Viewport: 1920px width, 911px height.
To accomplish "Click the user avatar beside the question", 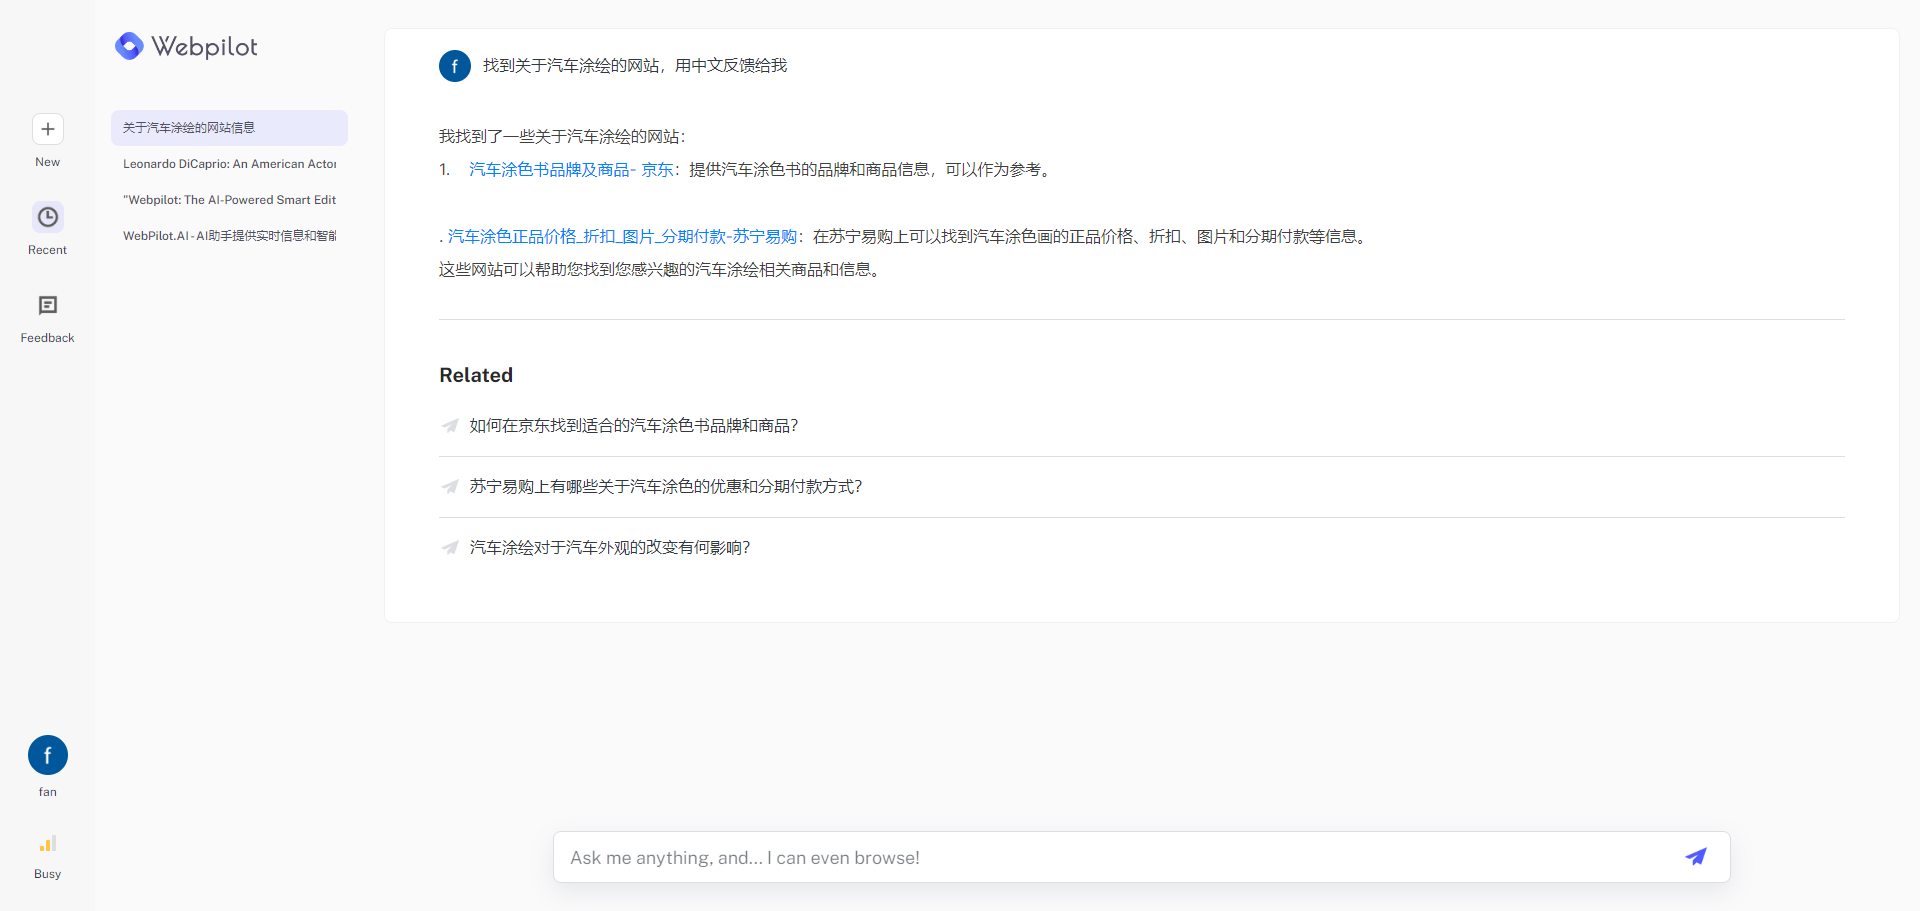I will [x=455, y=66].
